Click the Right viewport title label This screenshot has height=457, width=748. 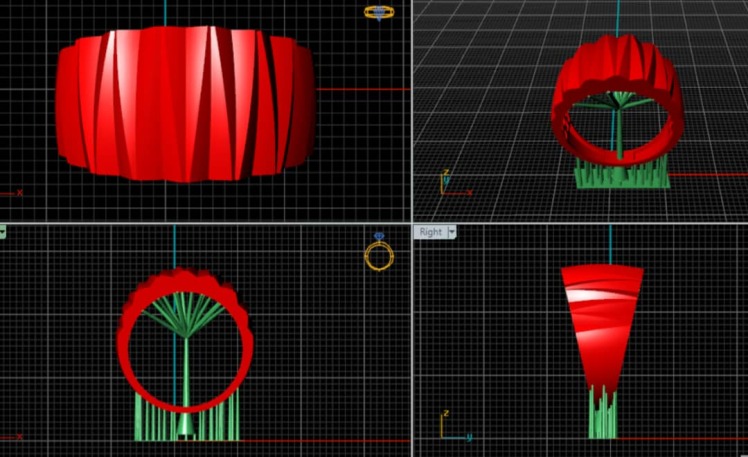(x=430, y=232)
